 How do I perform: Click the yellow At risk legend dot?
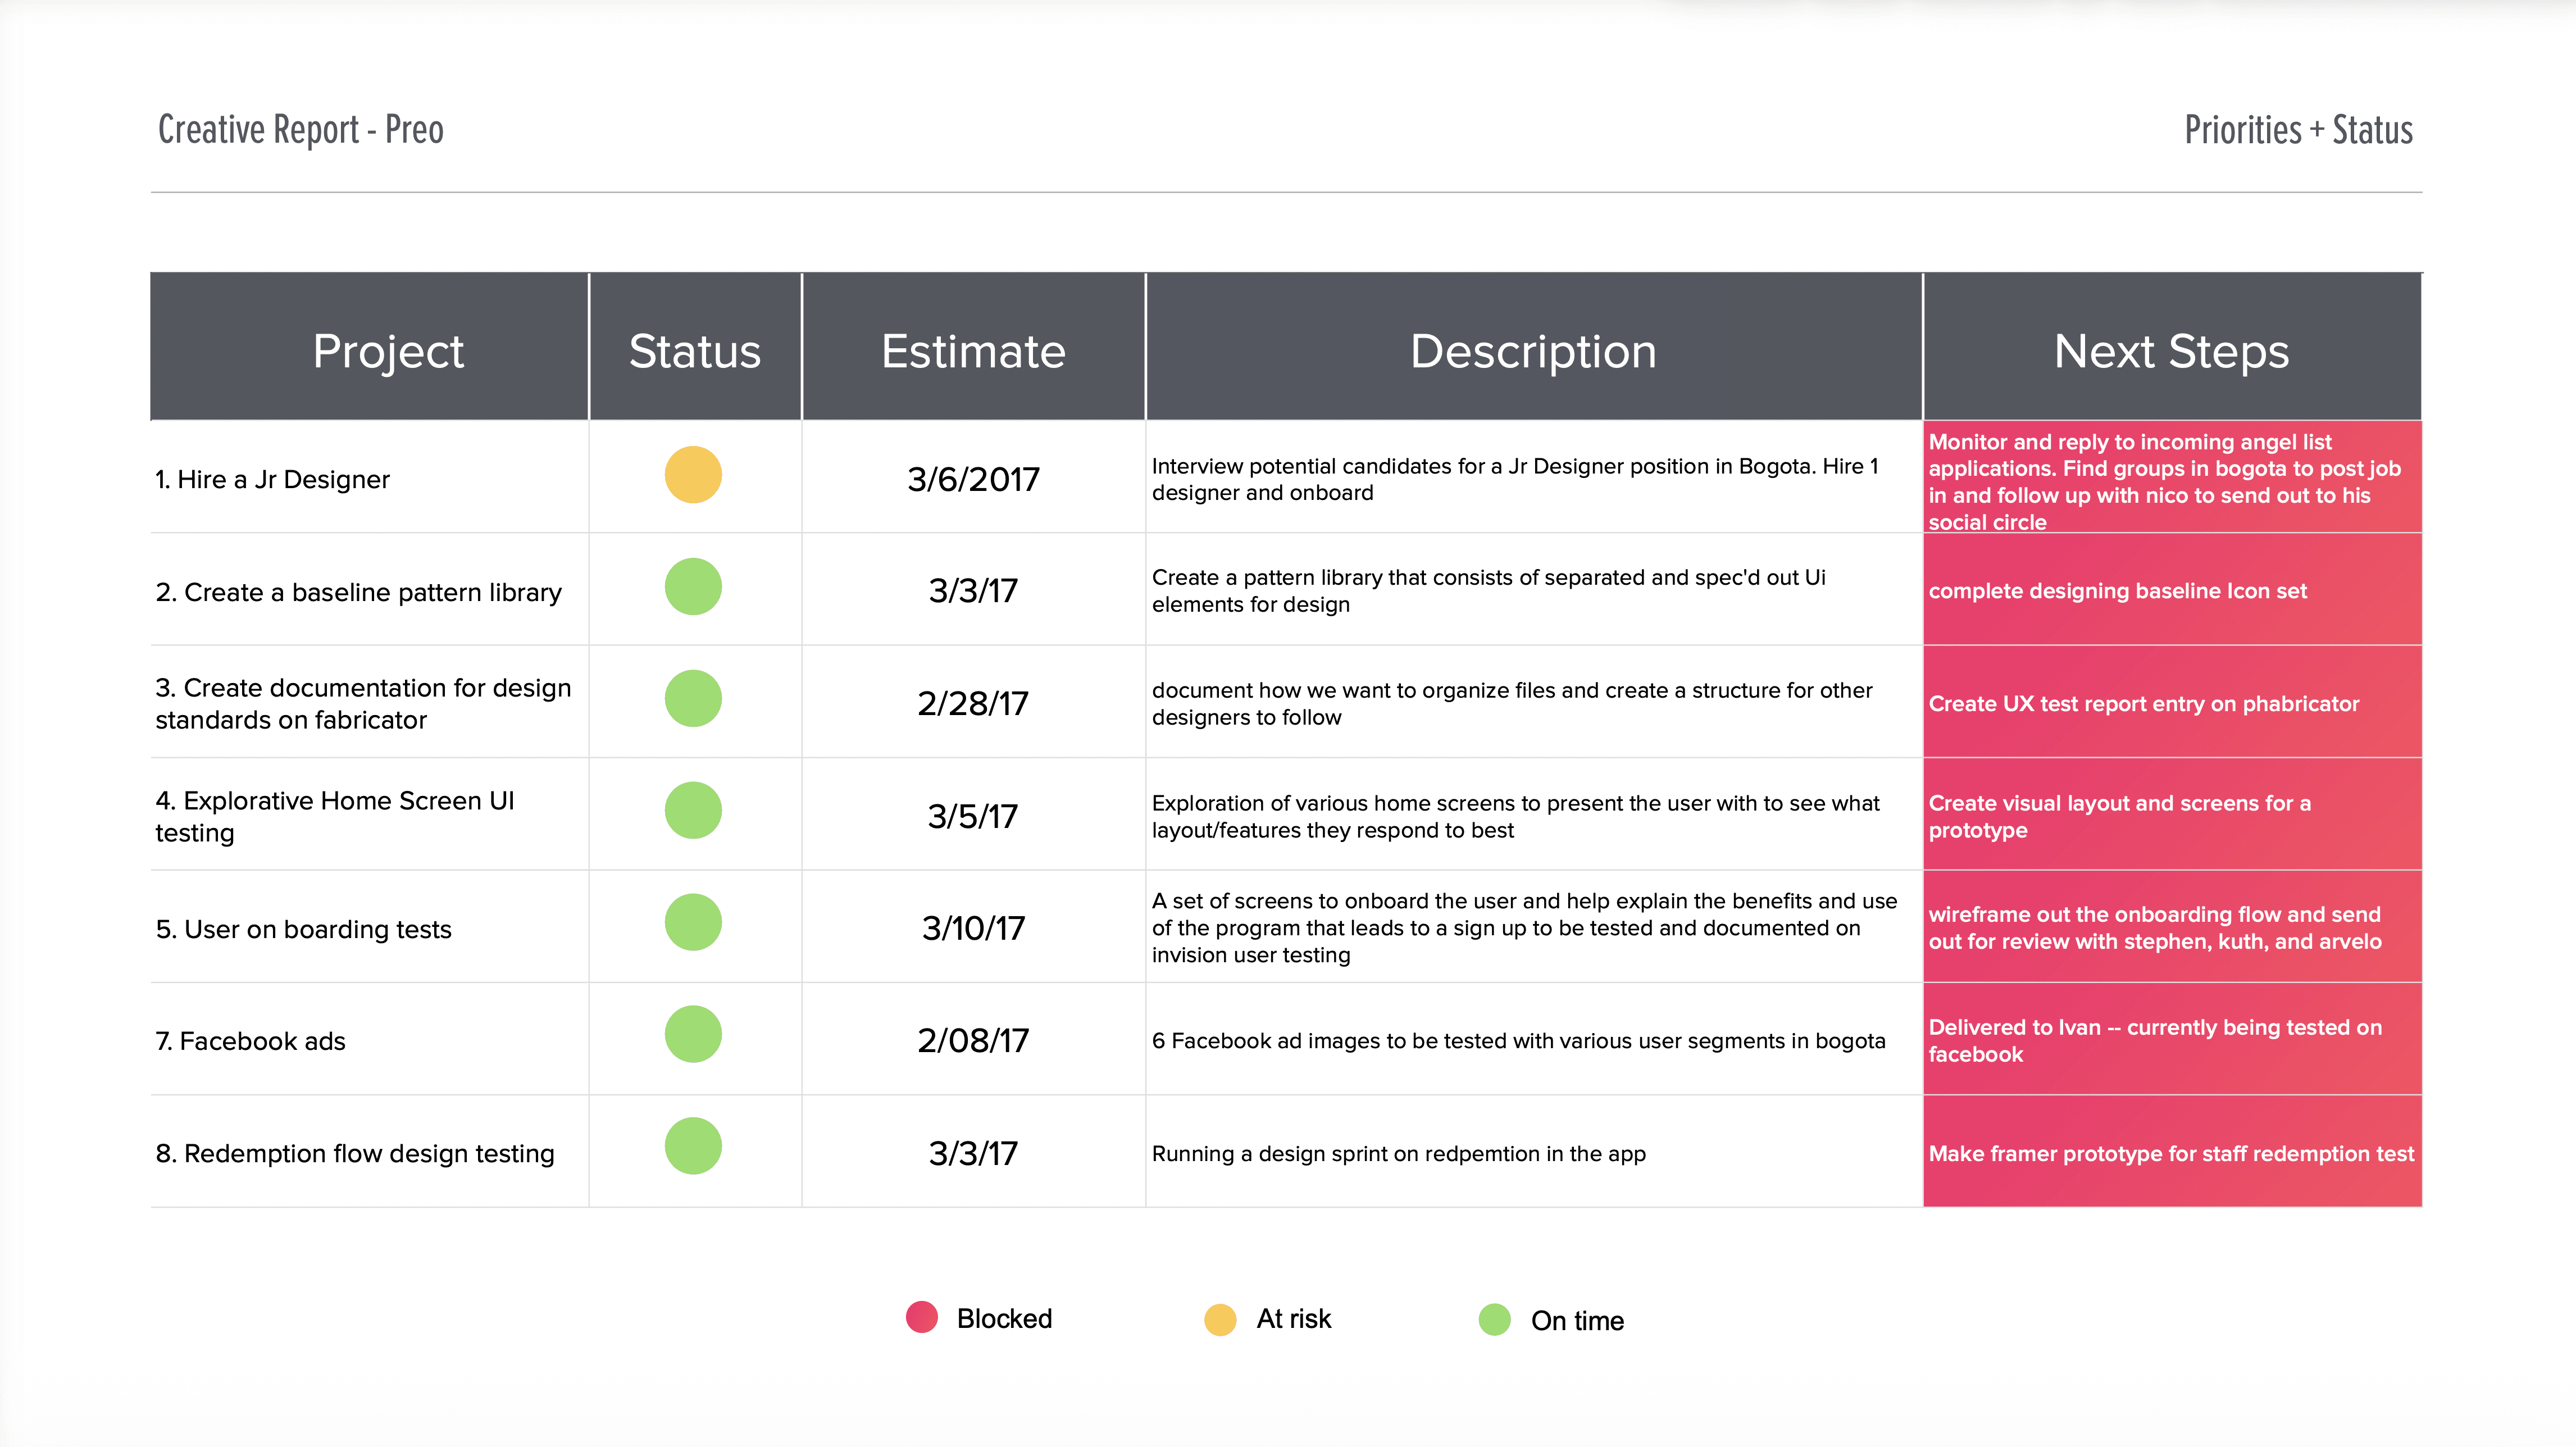pos(1220,1320)
